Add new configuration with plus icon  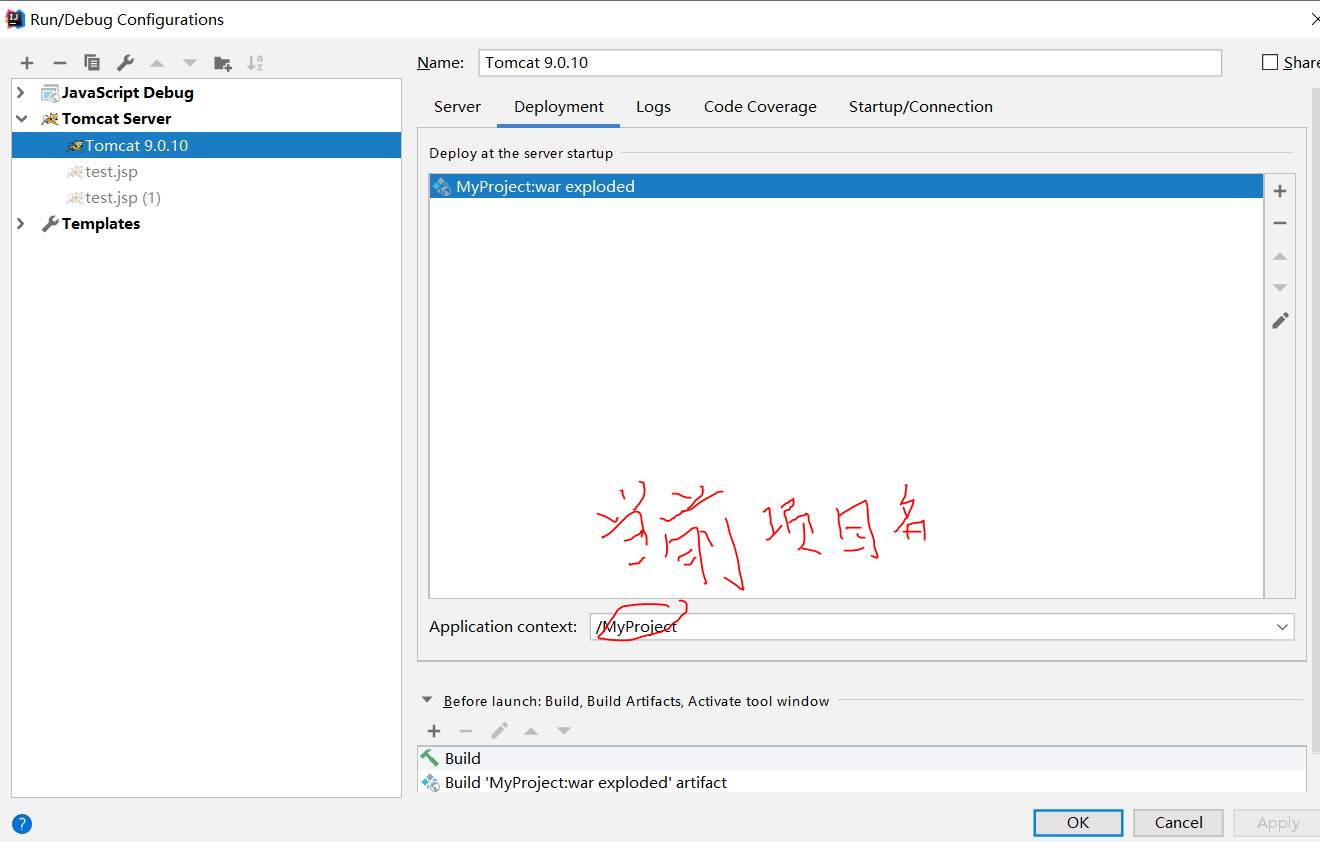coord(27,63)
